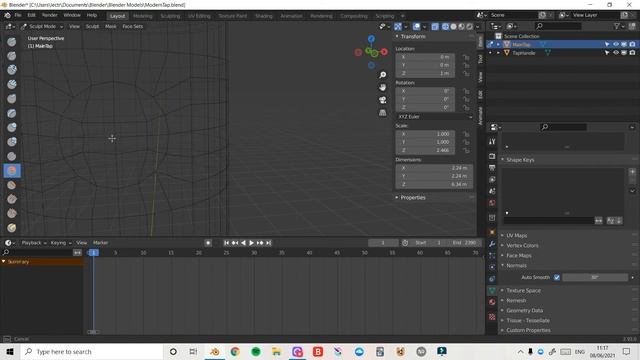
Task: Click the Scene Collection icon in outliner
Action: pyautogui.click(x=498, y=36)
